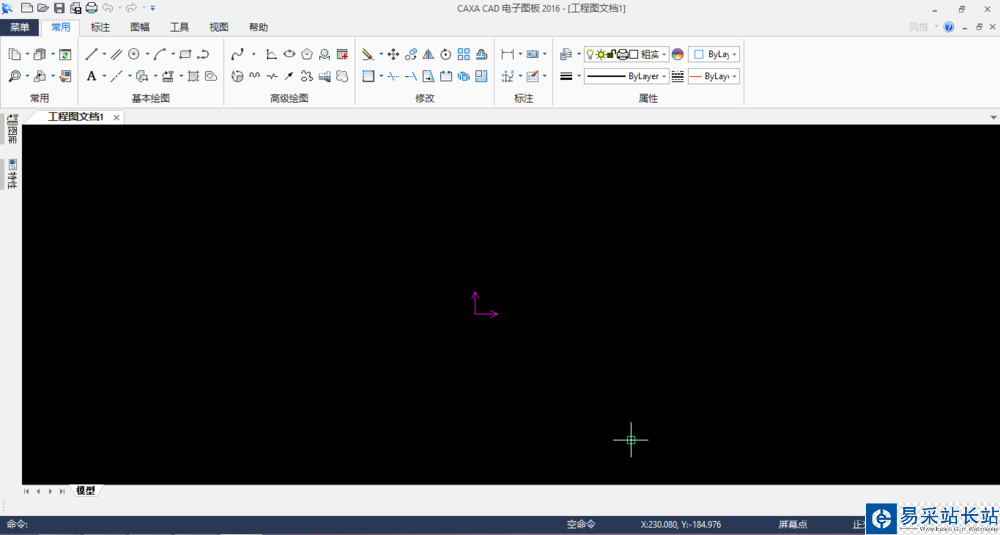
Task: Select the Polygon tool
Action: click(x=307, y=54)
